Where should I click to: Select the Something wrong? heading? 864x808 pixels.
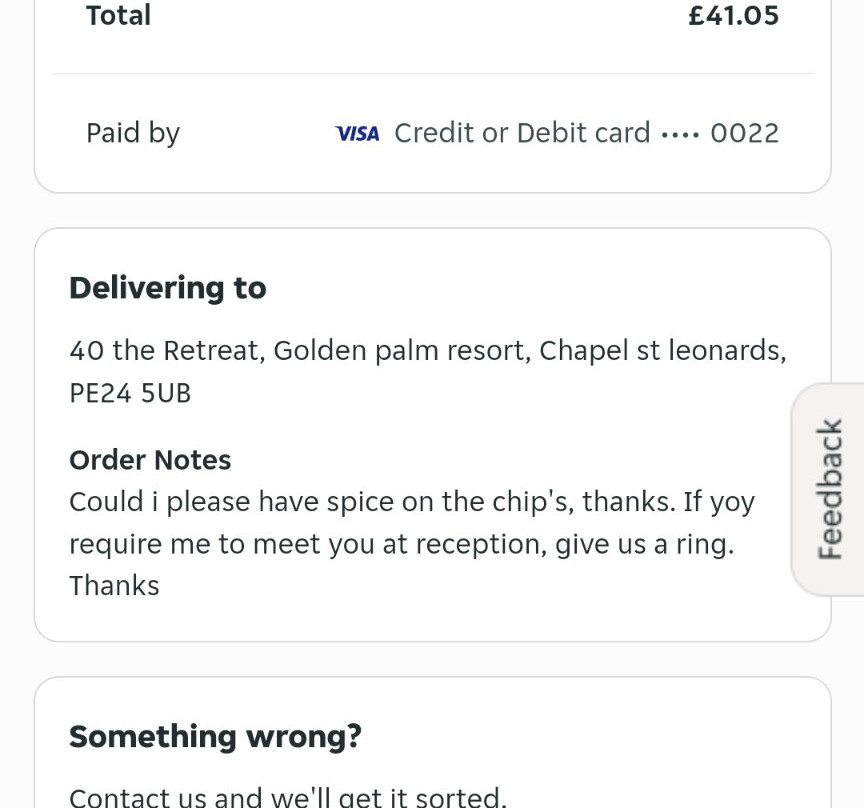[x=215, y=737]
